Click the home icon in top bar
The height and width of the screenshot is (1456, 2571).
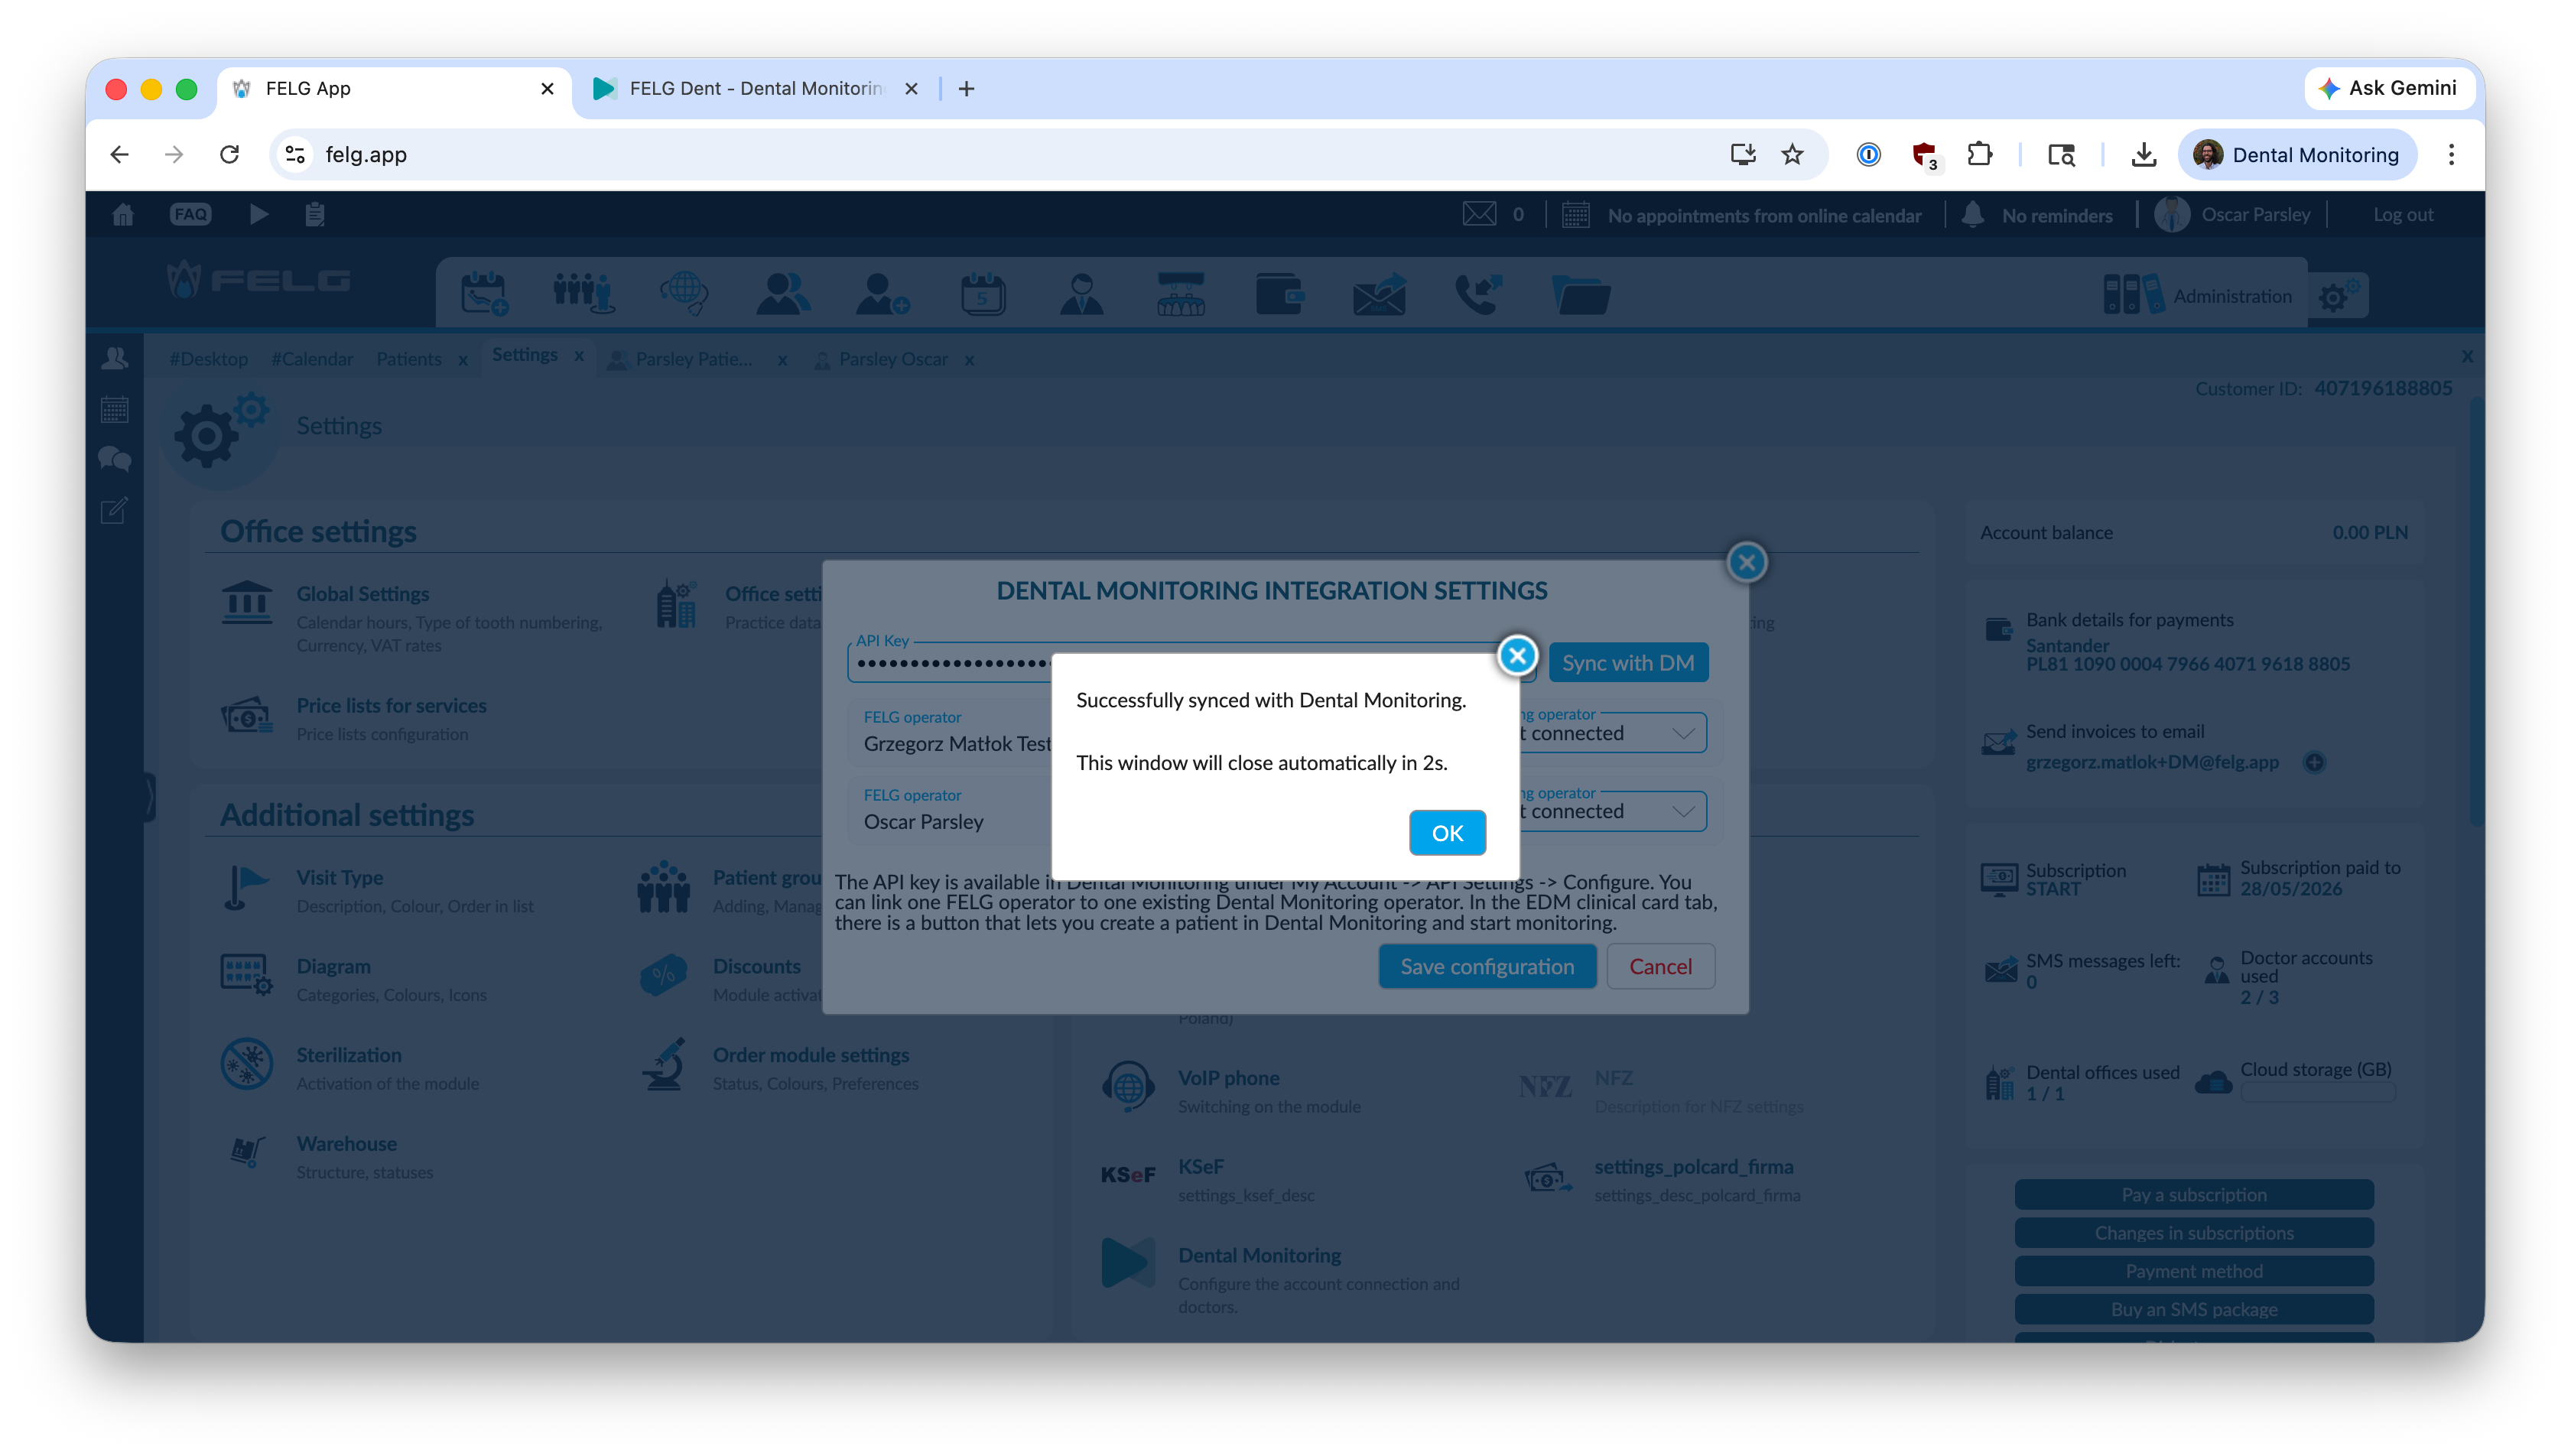click(x=123, y=214)
